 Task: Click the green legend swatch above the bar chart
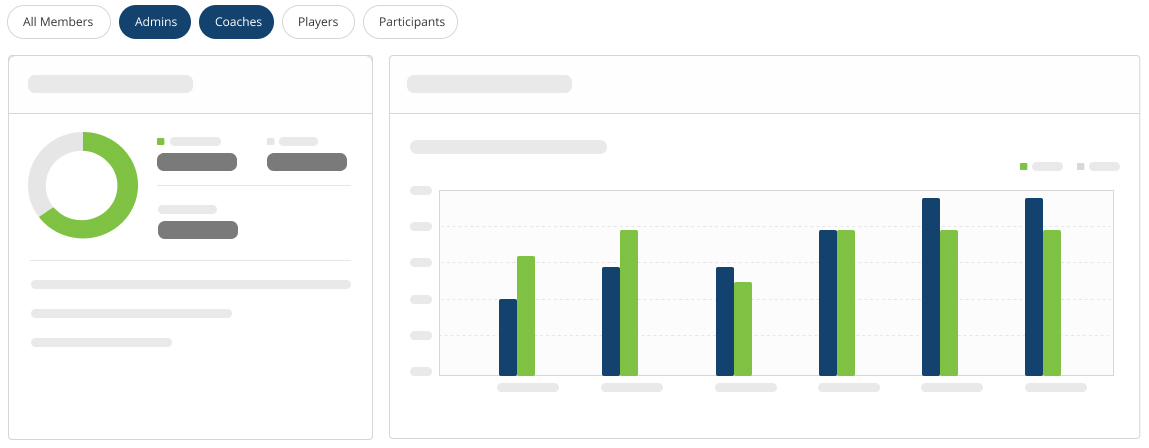coord(1023,167)
